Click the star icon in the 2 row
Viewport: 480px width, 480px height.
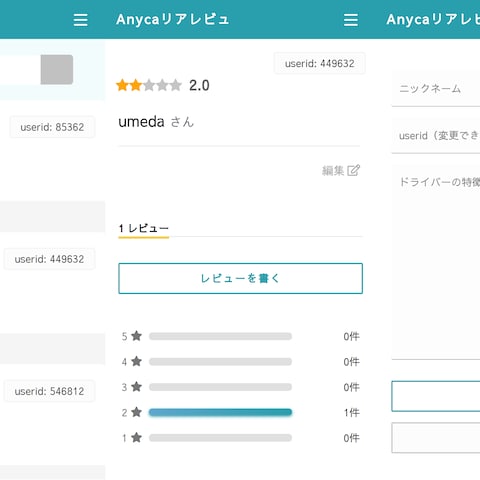point(136,412)
